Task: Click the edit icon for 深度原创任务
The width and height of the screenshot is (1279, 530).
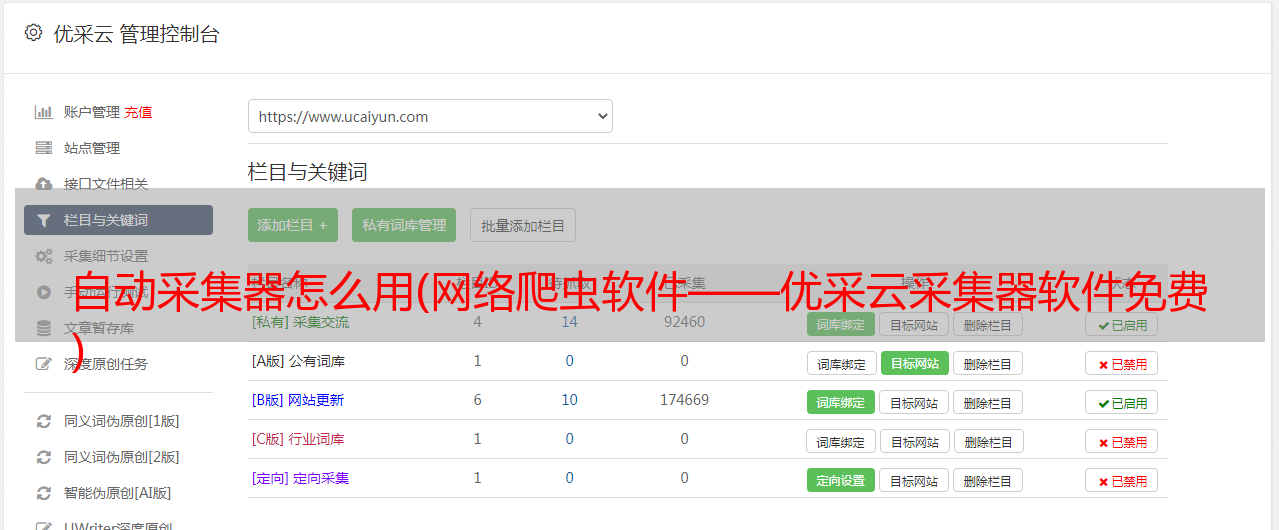Action: [44, 364]
